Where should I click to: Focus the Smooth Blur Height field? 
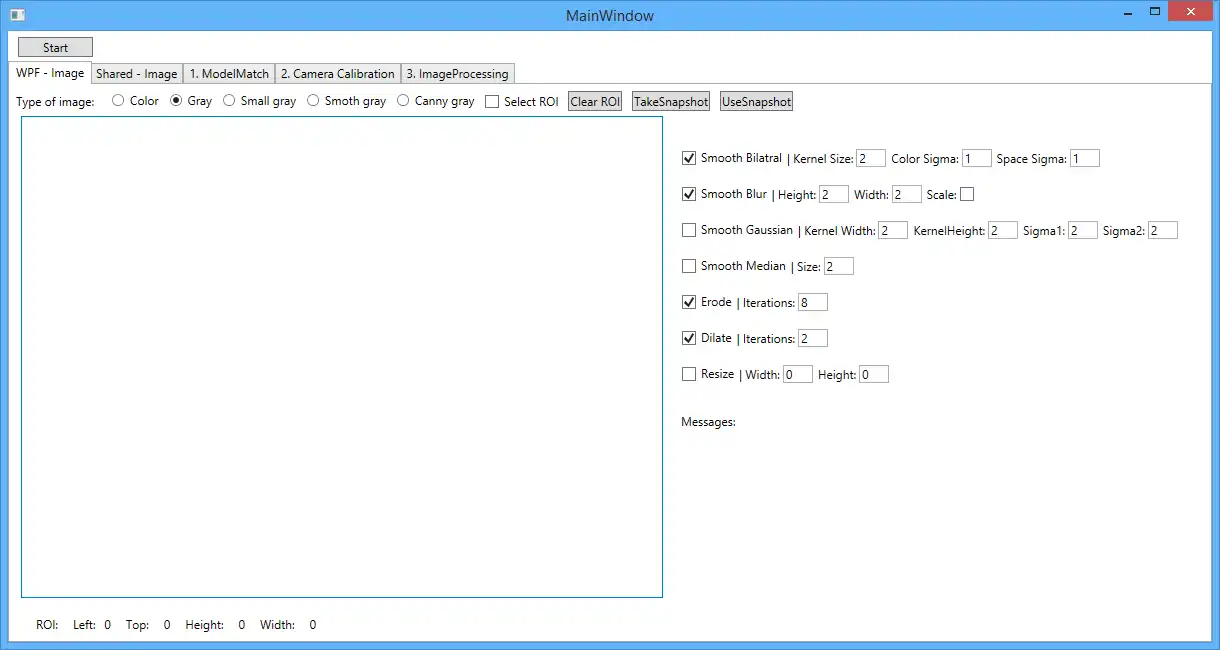click(x=834, y=194)
